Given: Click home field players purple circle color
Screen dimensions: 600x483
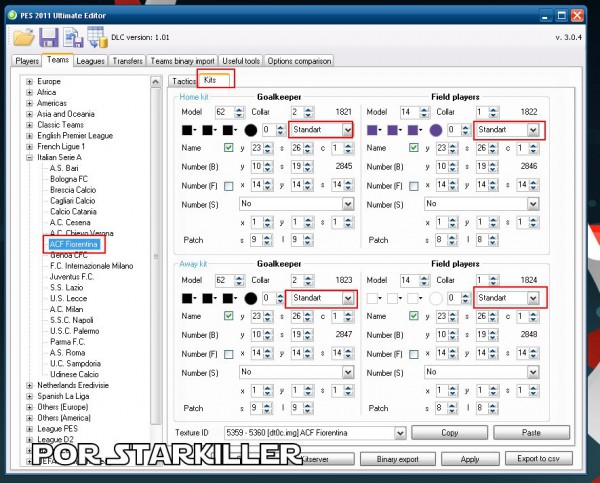Looking at the screenshot, I should 435,130.
